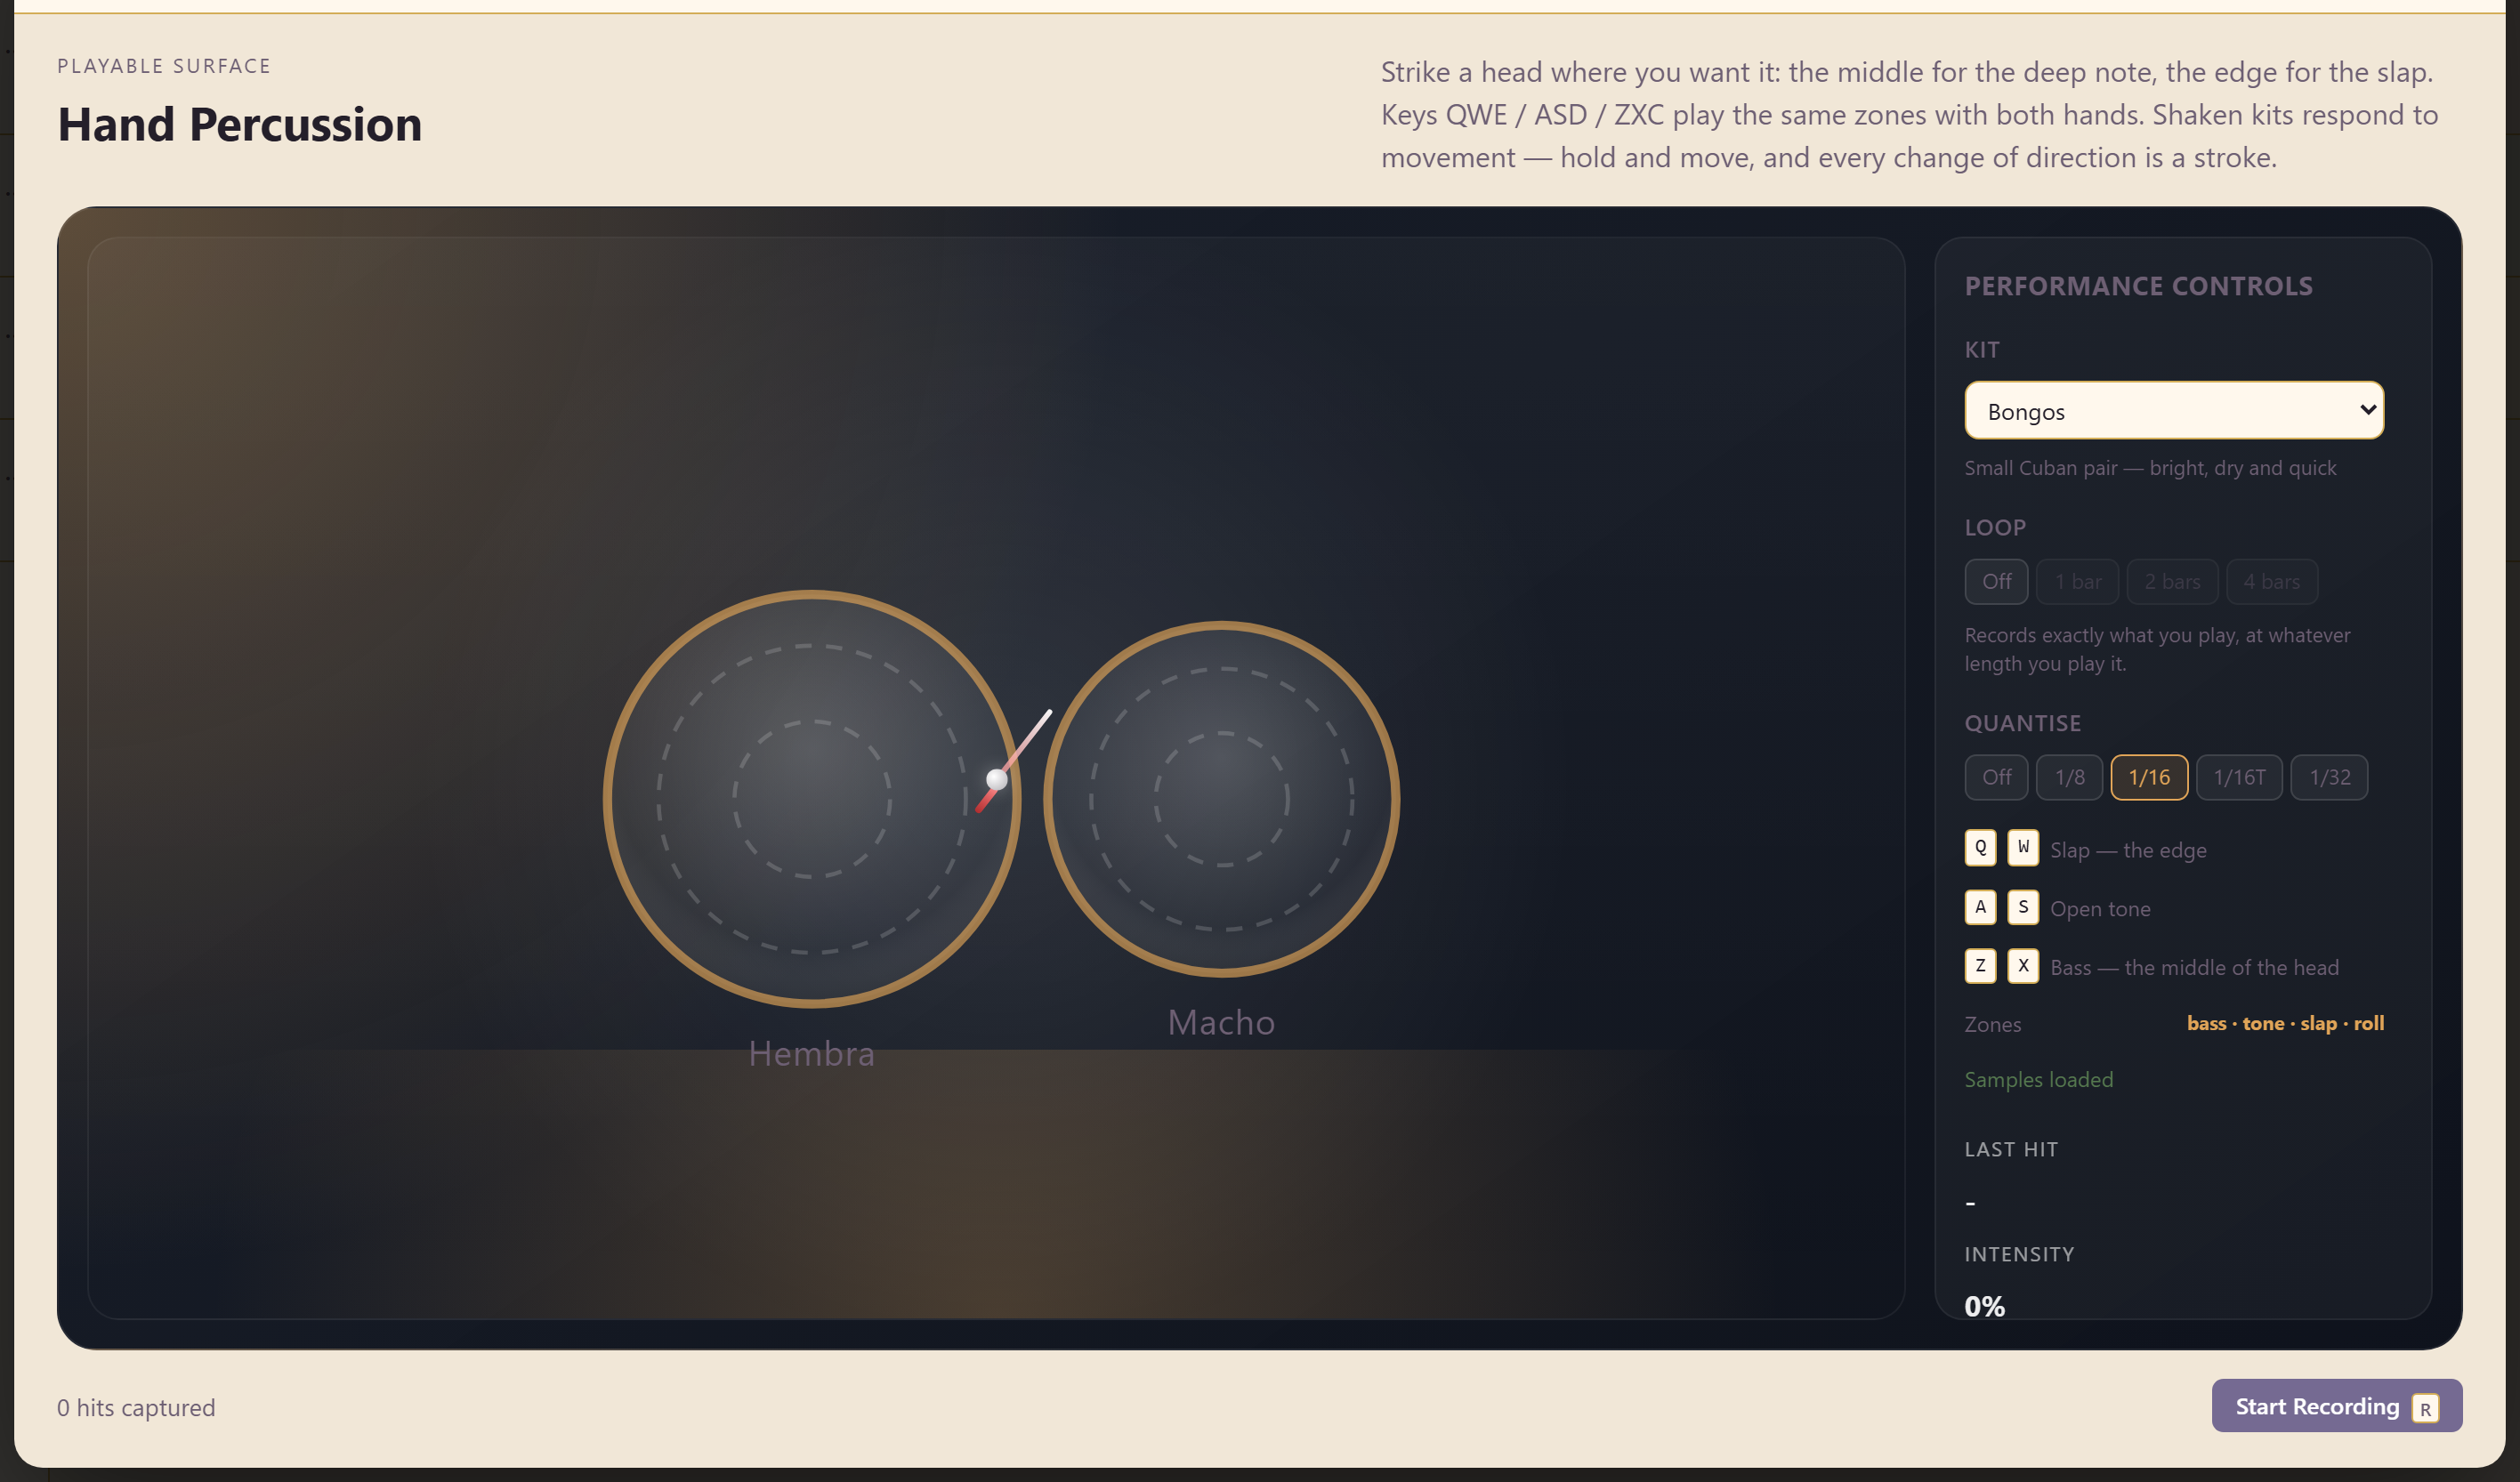Strike the centre of the Hembra drum
This screenshot has height=1482, width=2520.
click(811, 799)
